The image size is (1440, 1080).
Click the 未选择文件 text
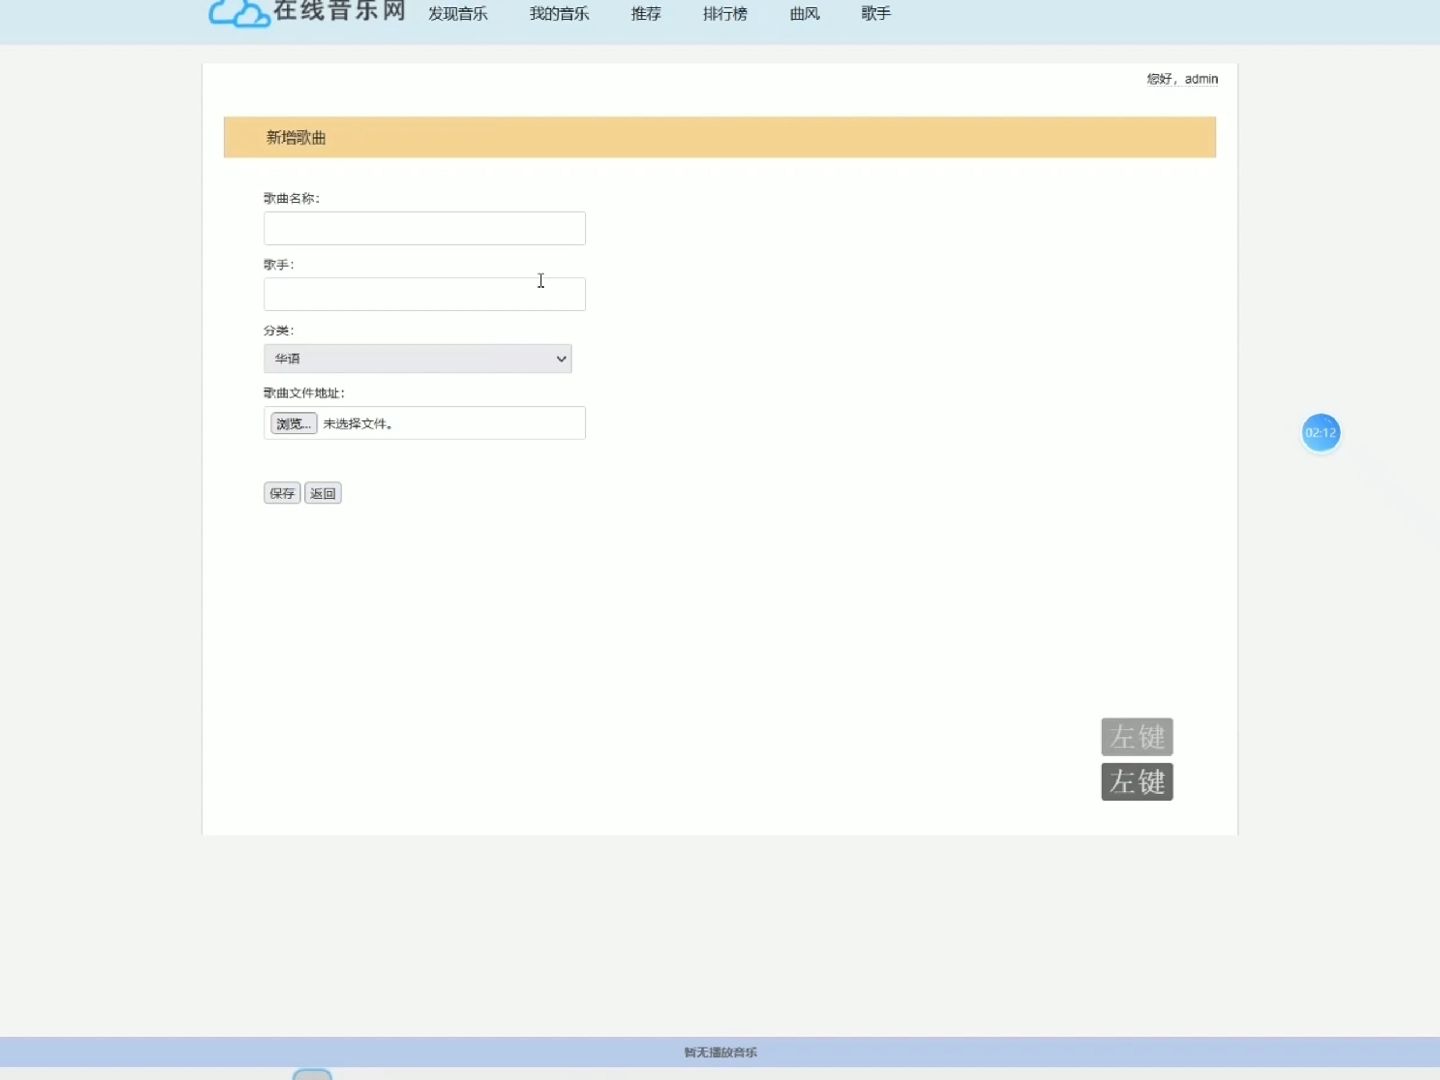[358, 424]
